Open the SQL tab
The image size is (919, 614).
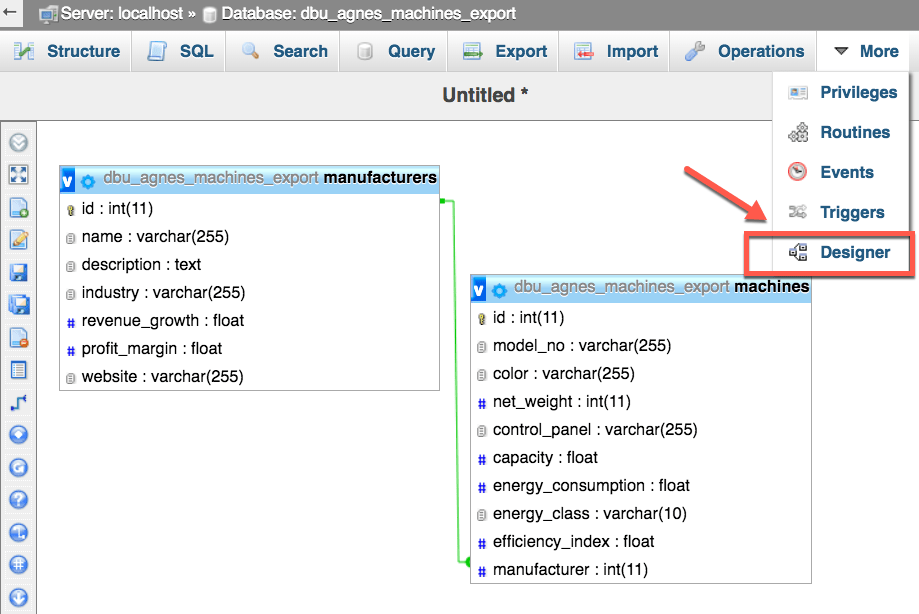(189, 51)
